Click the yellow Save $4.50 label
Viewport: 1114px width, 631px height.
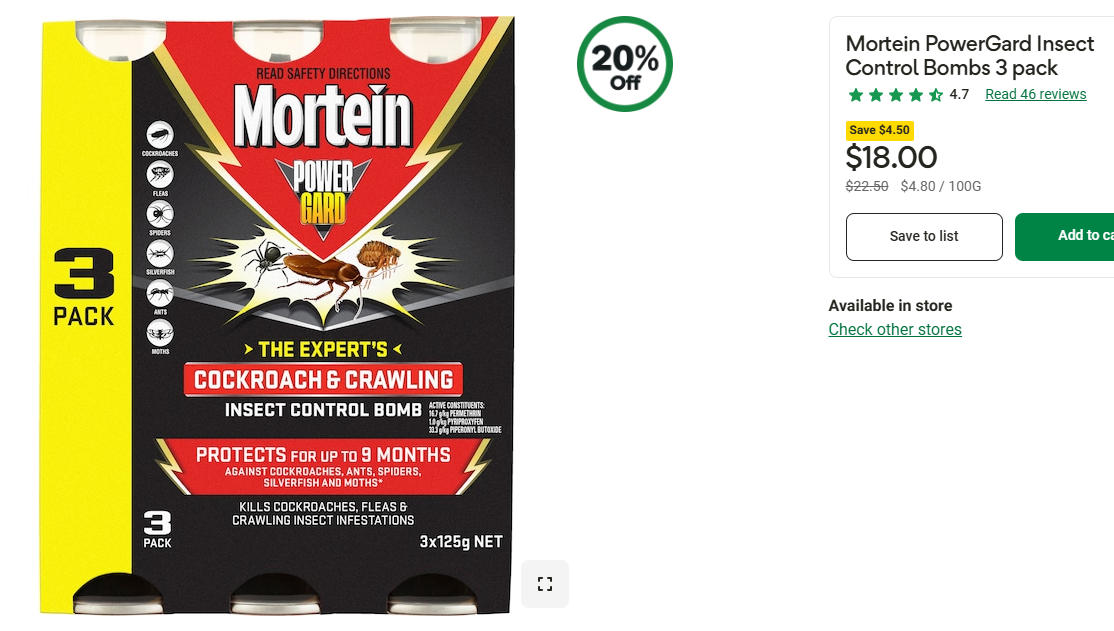pyautogui.click(x=879, y=130)
